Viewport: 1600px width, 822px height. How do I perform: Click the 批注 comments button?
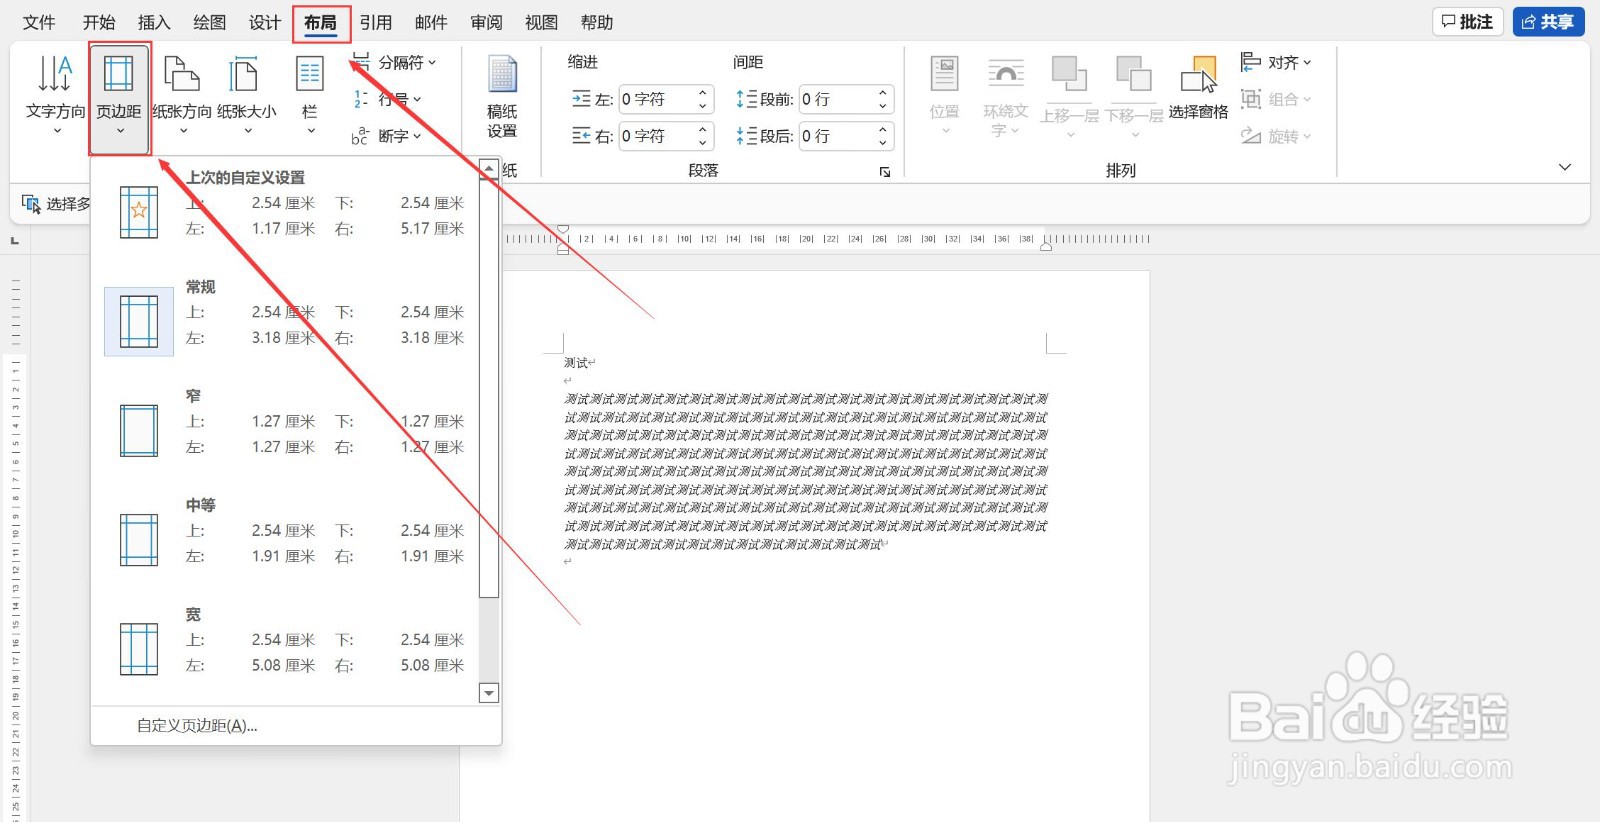(x=1468, y=22)
